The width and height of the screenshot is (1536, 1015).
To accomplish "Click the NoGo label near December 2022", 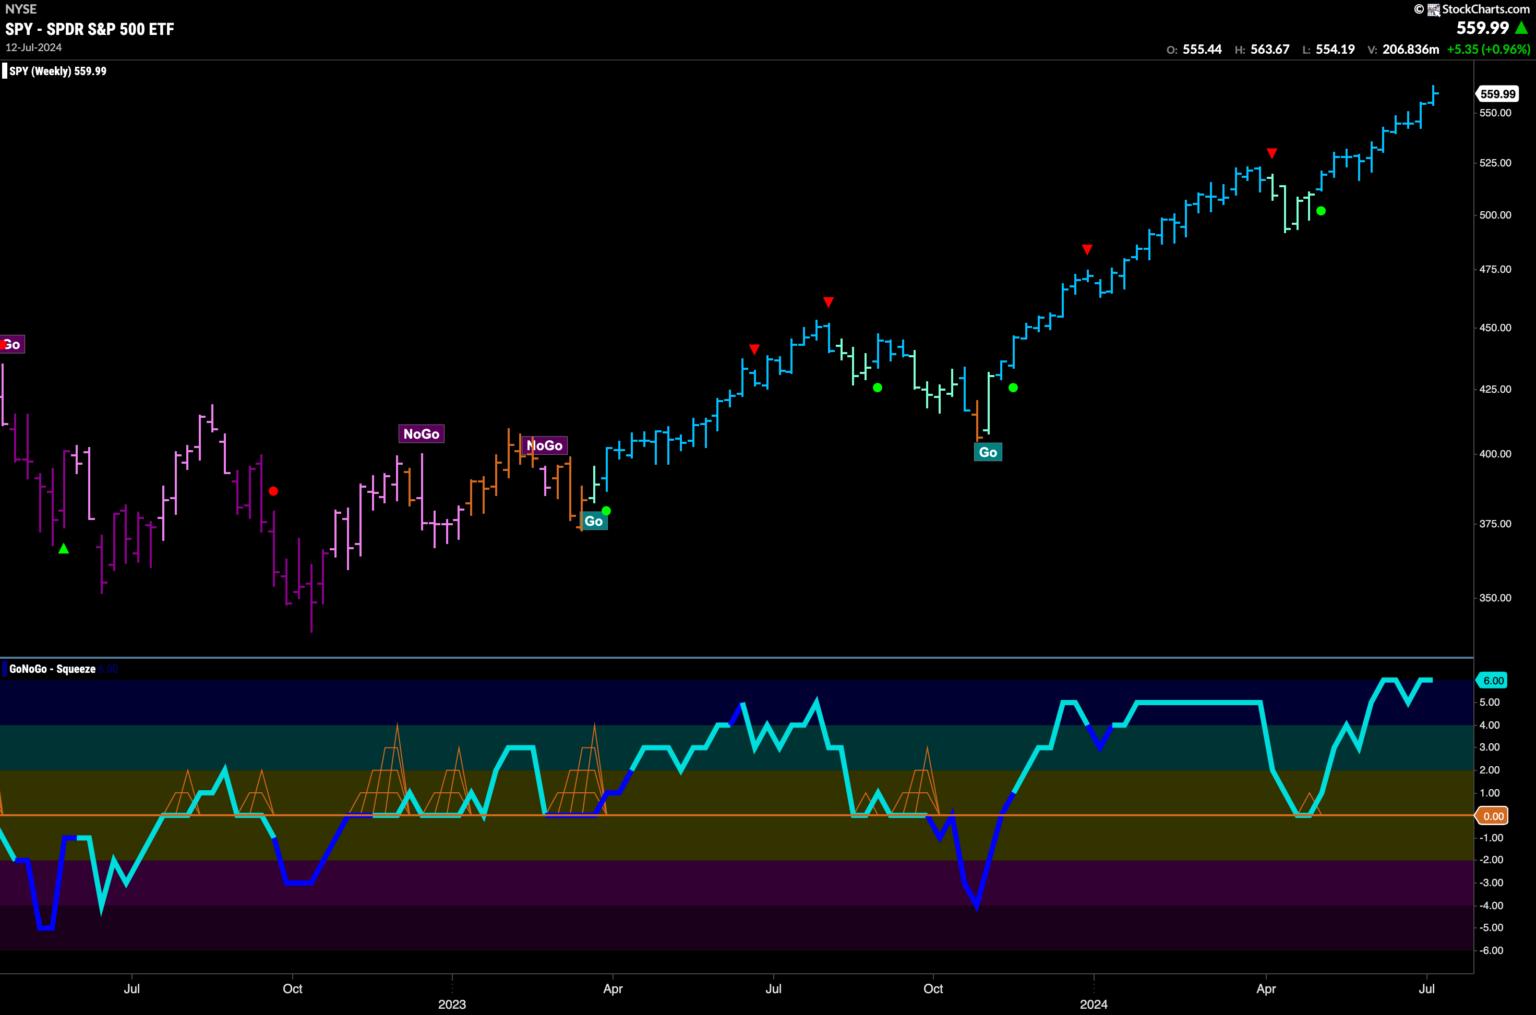I will (x=420, y=434).
